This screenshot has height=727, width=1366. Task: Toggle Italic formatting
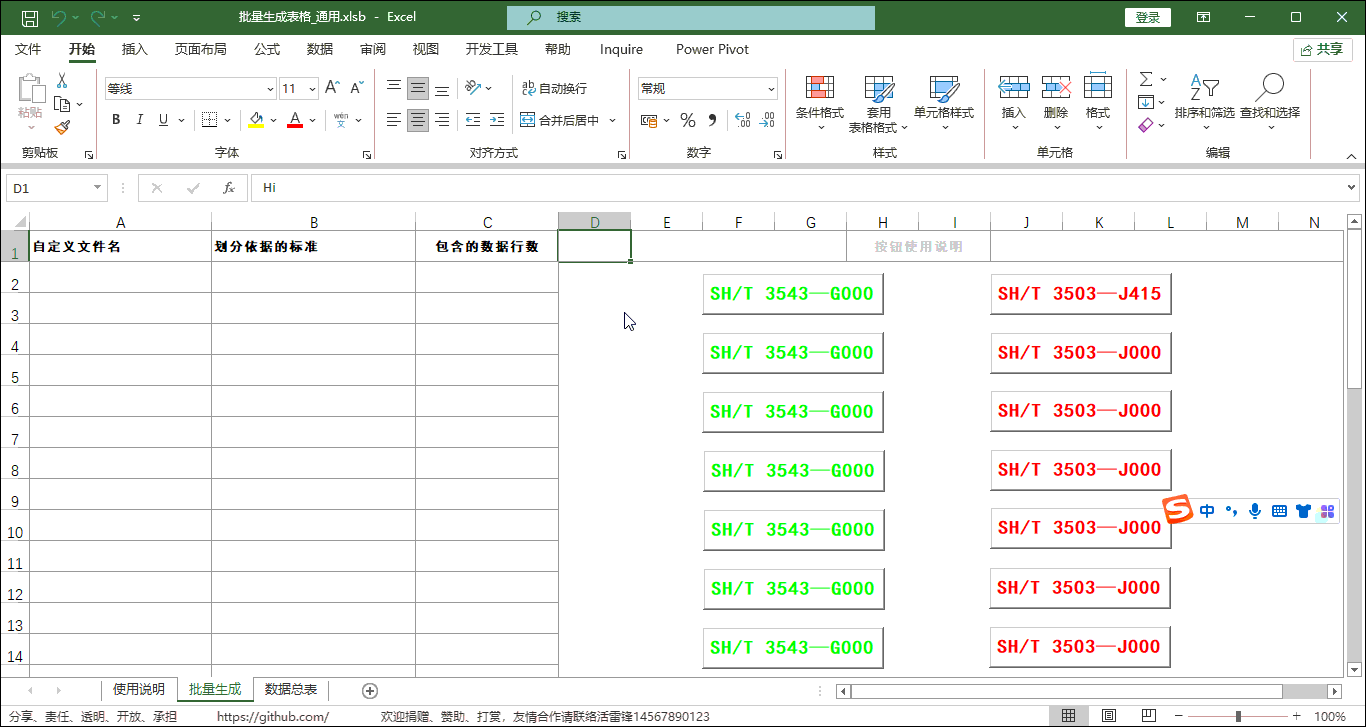(139, 120)
